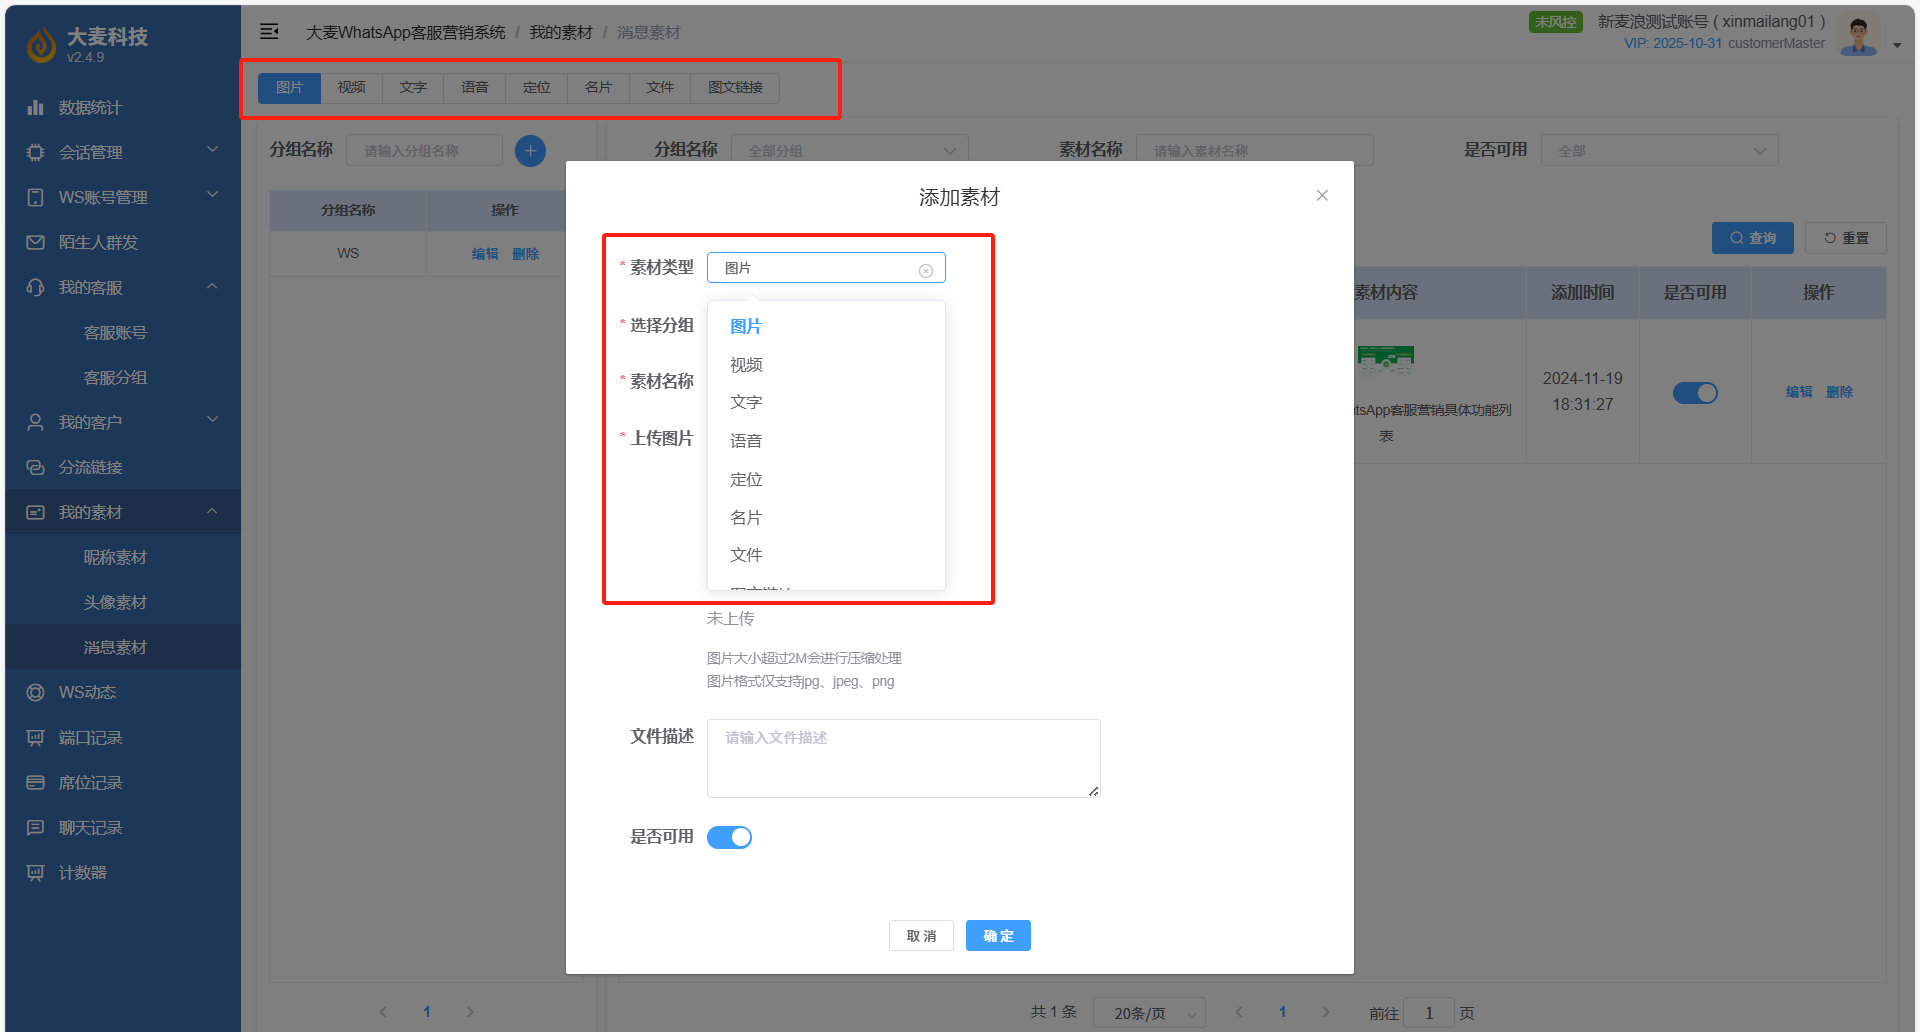Click the WS账号管理 sidebar icon
The height and width of the screenshot is (1032, 1920).
pyautogui.click(x=36, y=197)
